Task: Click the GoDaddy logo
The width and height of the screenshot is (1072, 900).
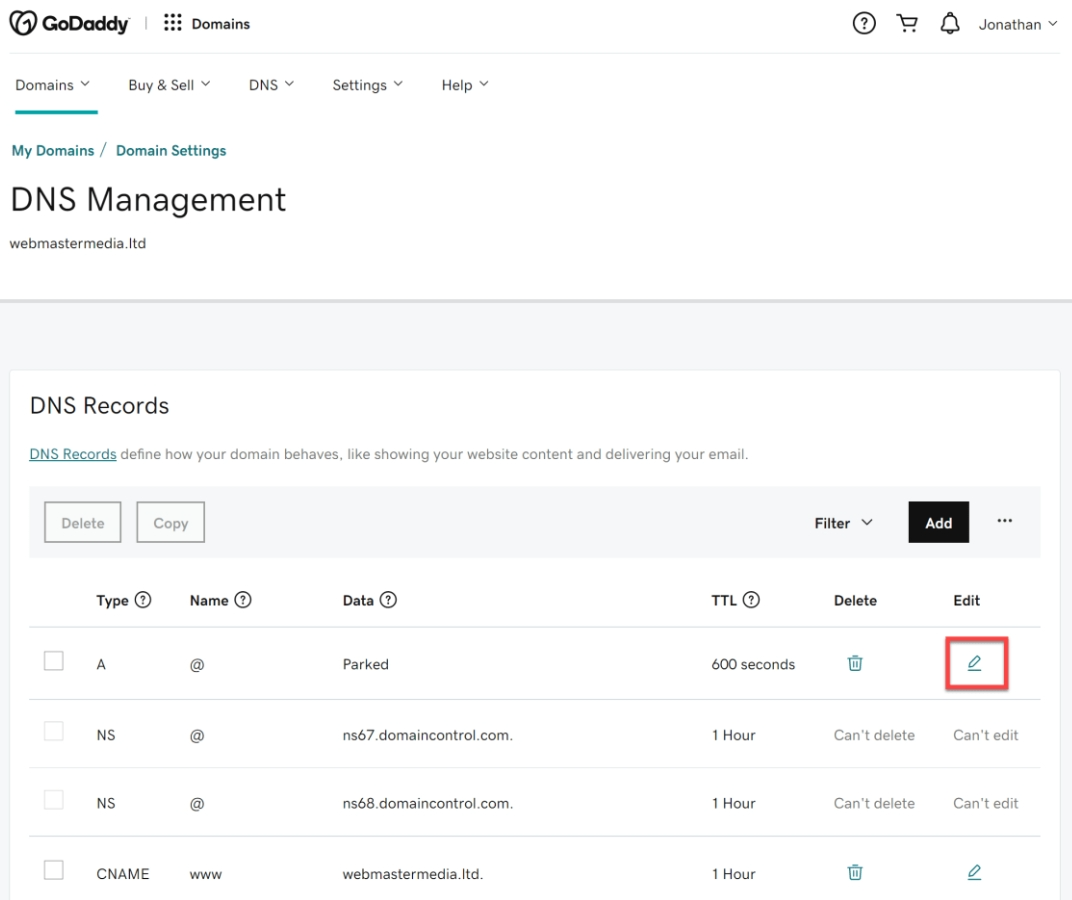Action: click(x=69, y=24)
